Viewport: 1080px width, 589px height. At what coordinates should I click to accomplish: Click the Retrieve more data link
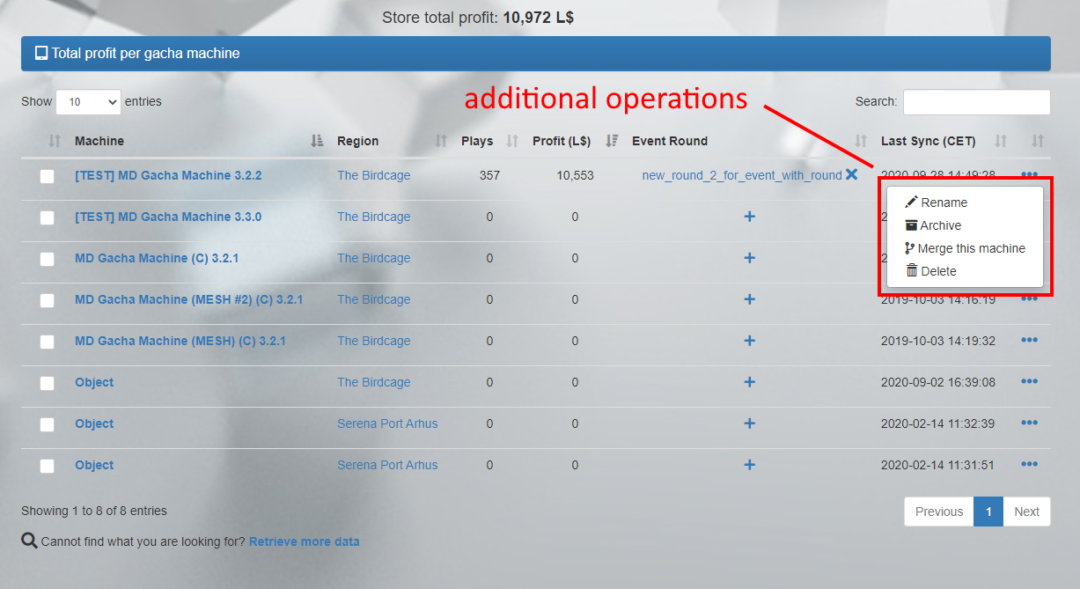click(x=304, y=542)
